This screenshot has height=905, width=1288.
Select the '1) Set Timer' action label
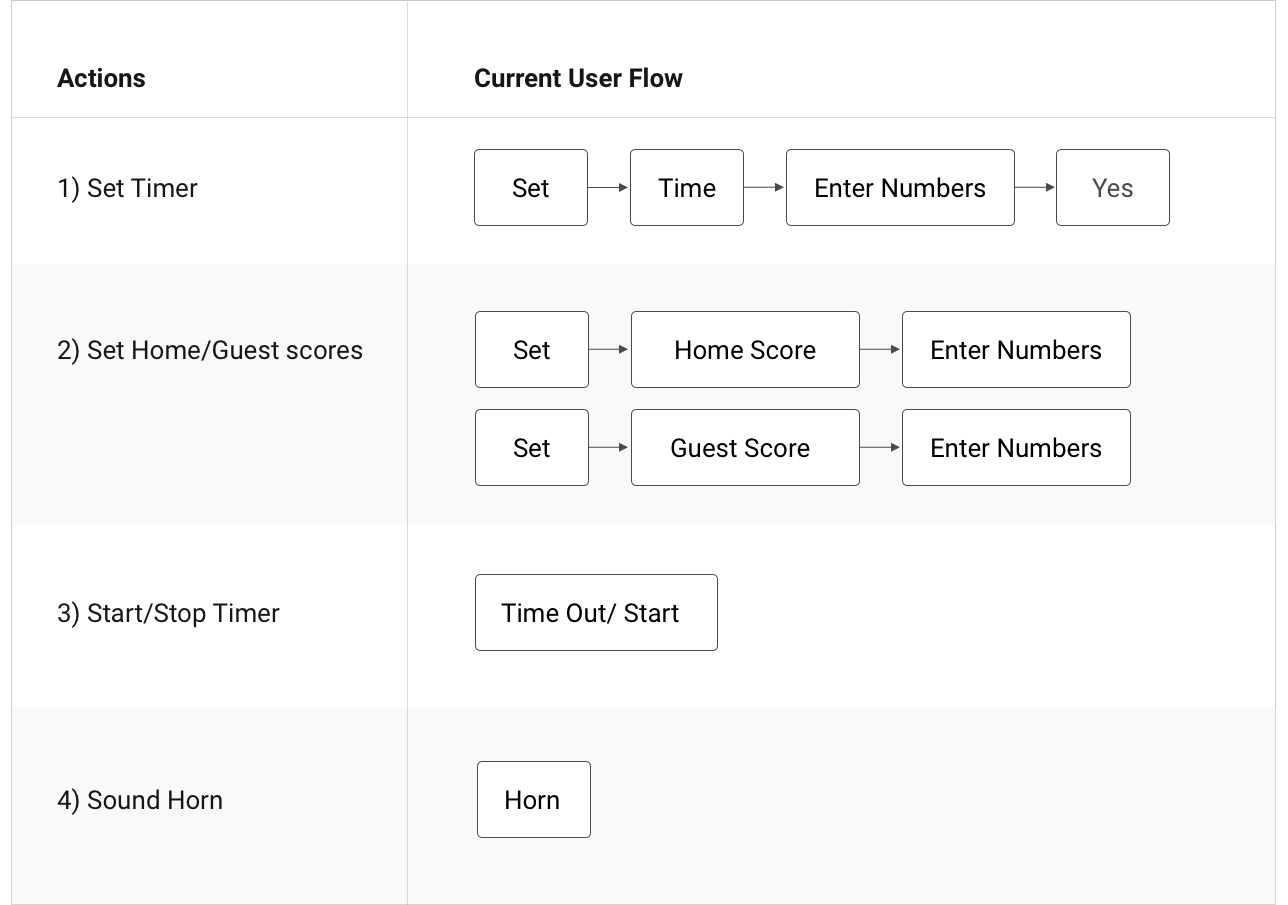[x=127, y=188]
